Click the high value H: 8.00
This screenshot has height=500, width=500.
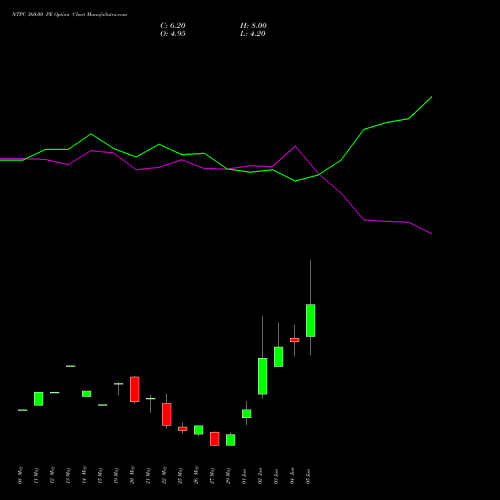(x=253, y=26)
